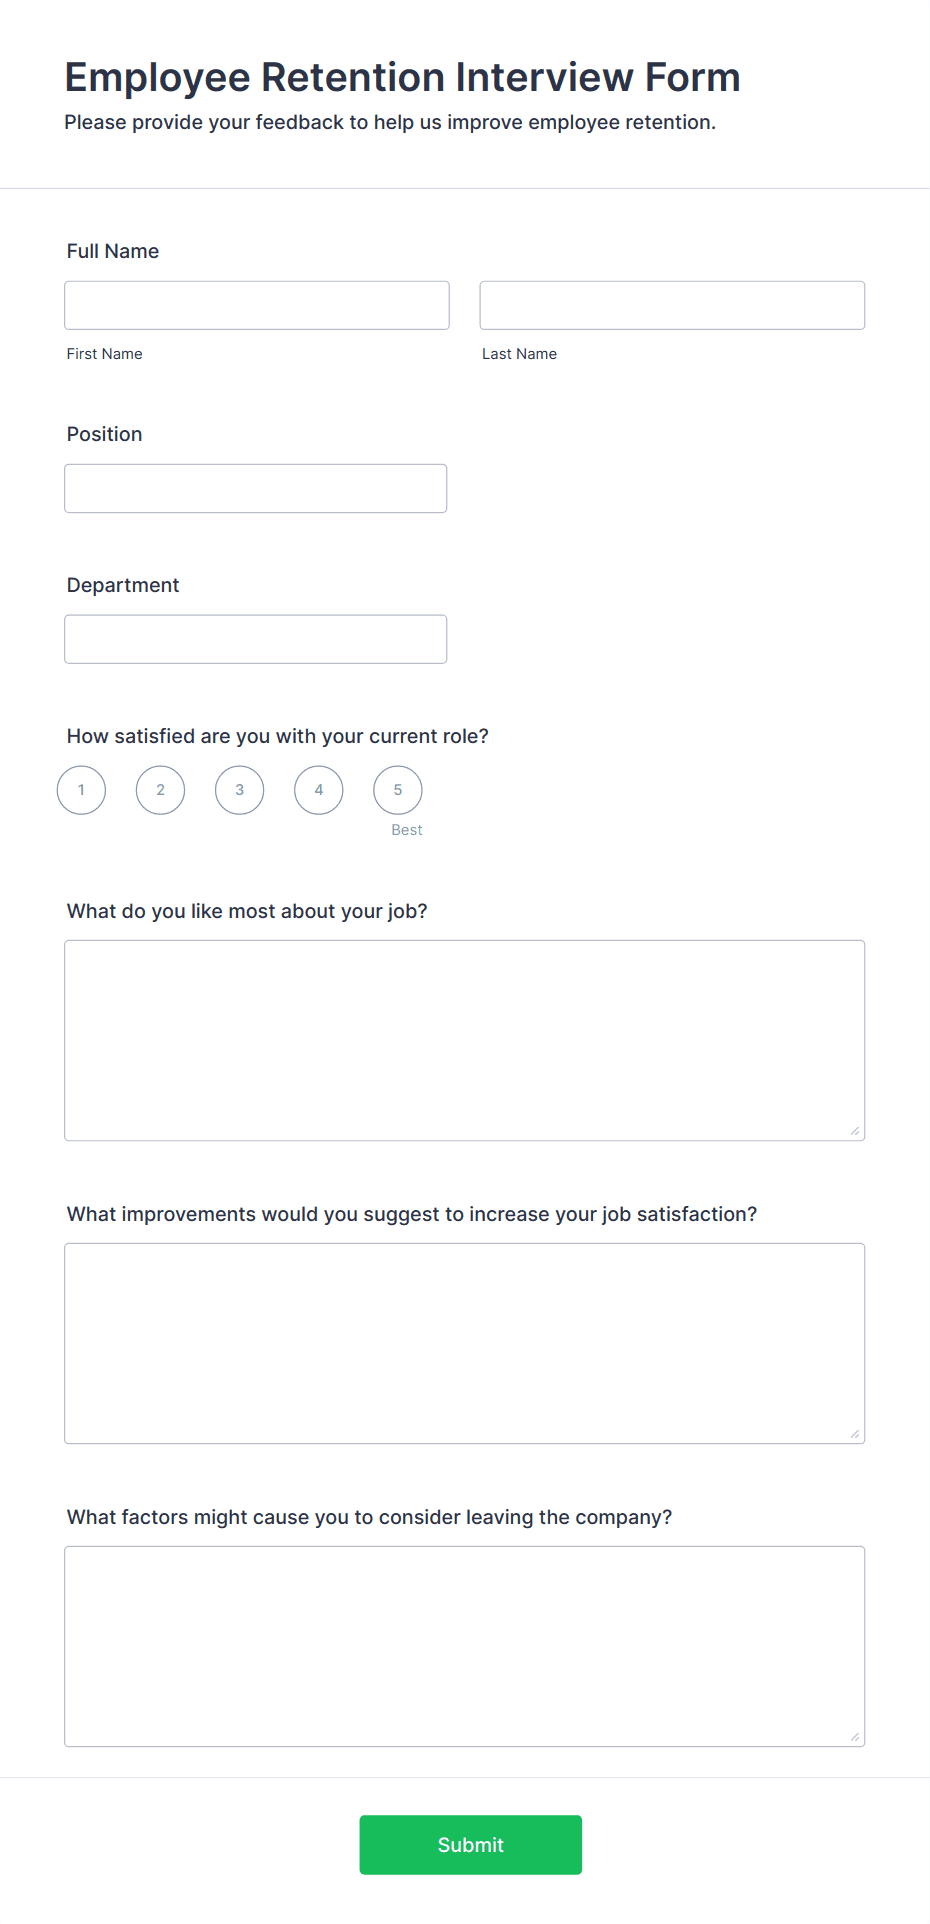Click the form title Employee Retention Interview Form
Viewport: 930px width, 1924px height.
pos(402,77)
